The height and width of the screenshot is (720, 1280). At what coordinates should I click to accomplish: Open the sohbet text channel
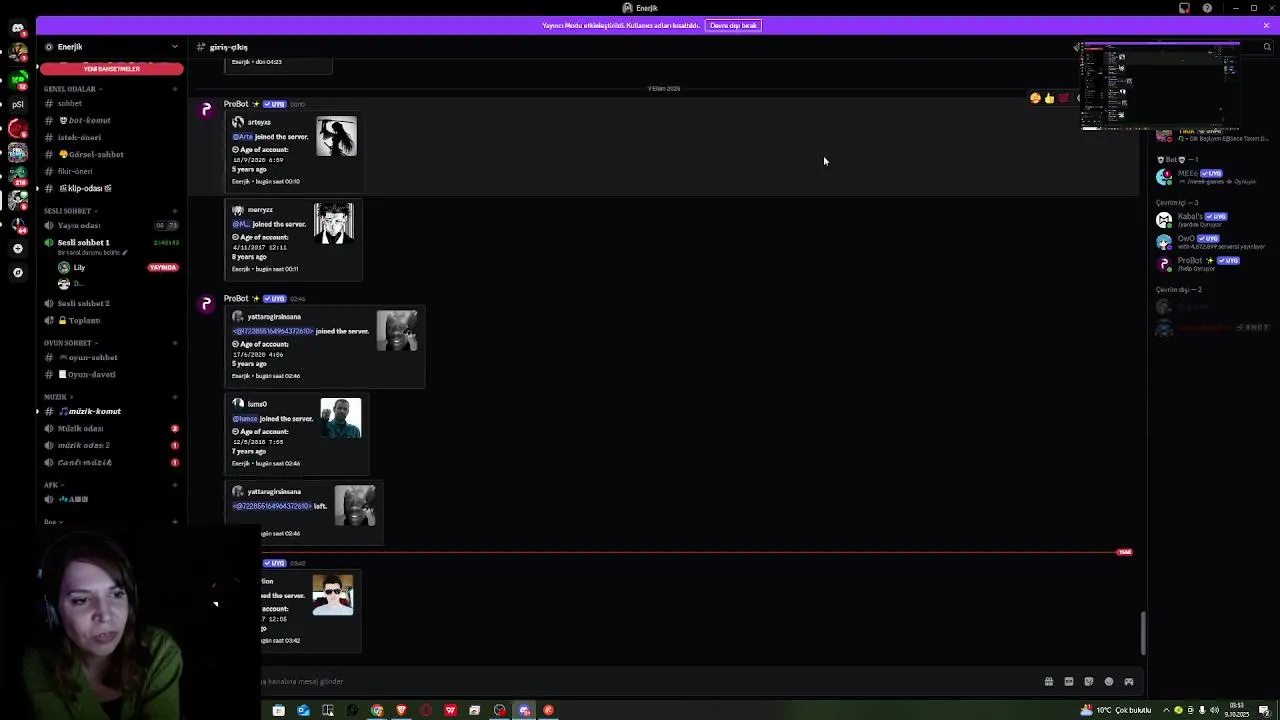(x=110, y=103)
